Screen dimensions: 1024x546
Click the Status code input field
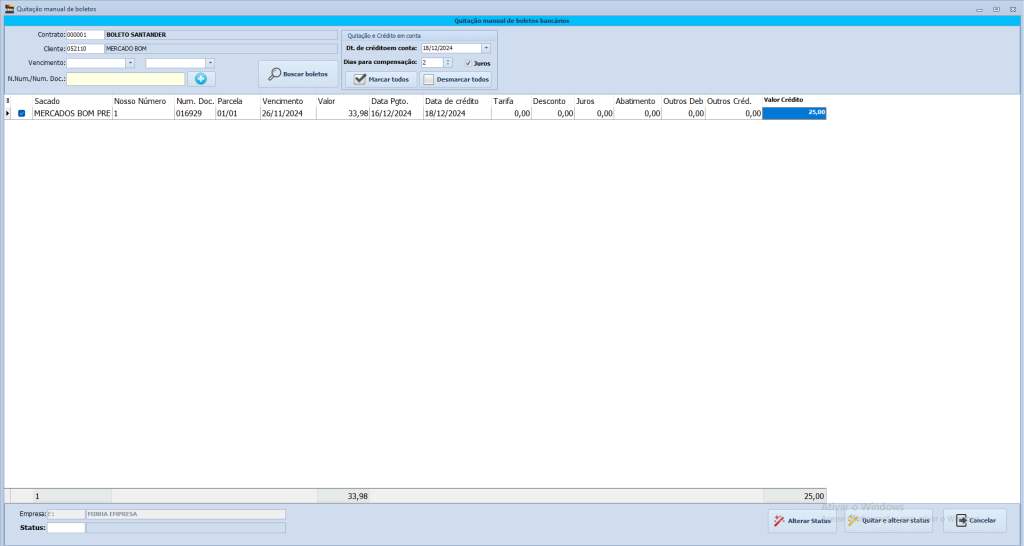(x=66, y=528)
